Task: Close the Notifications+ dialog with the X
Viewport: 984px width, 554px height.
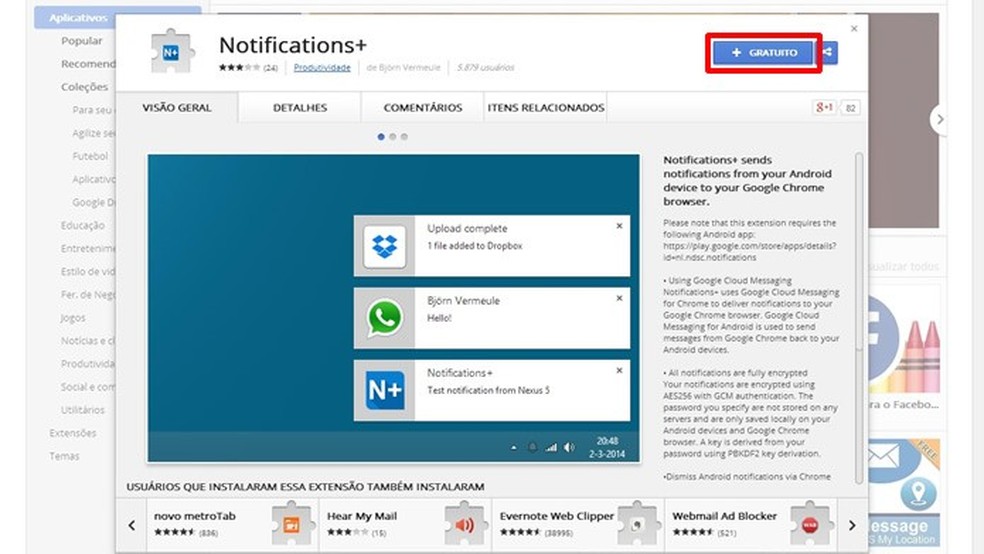Action: (x=853, y=29)
